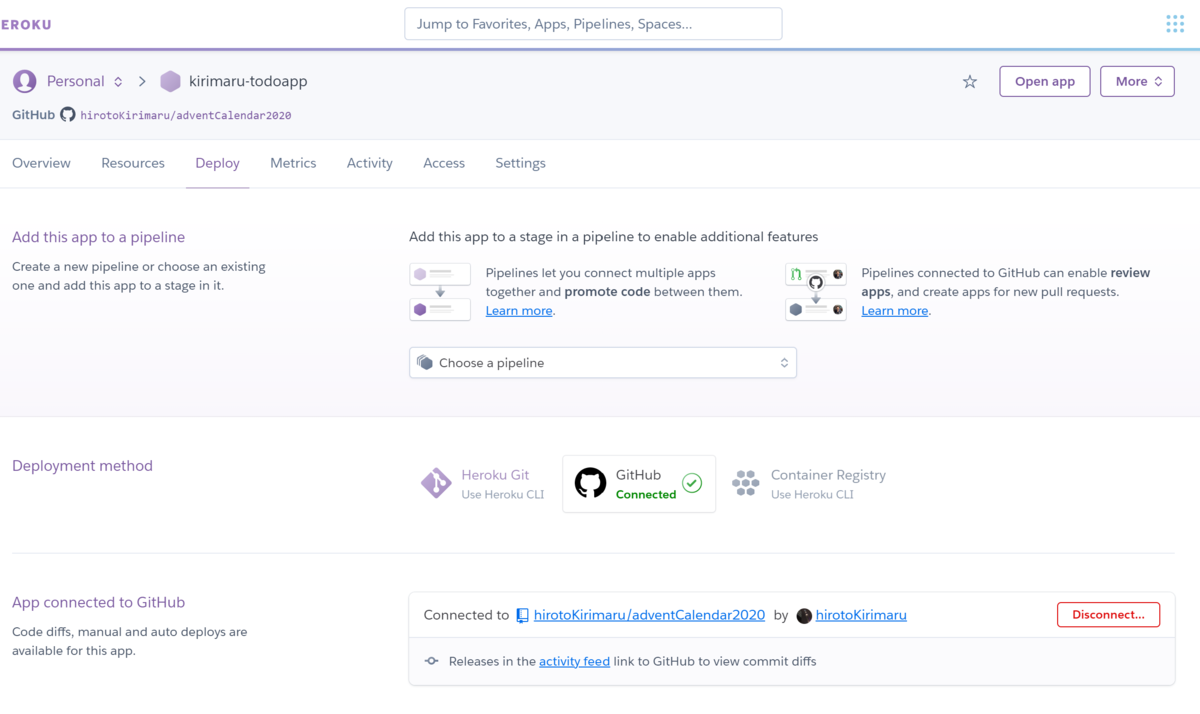
Task: Open hirotoKirimaru/adventCalendar2020 link in Connected to row
Action: pyautogui.click(x=649, y=615)
